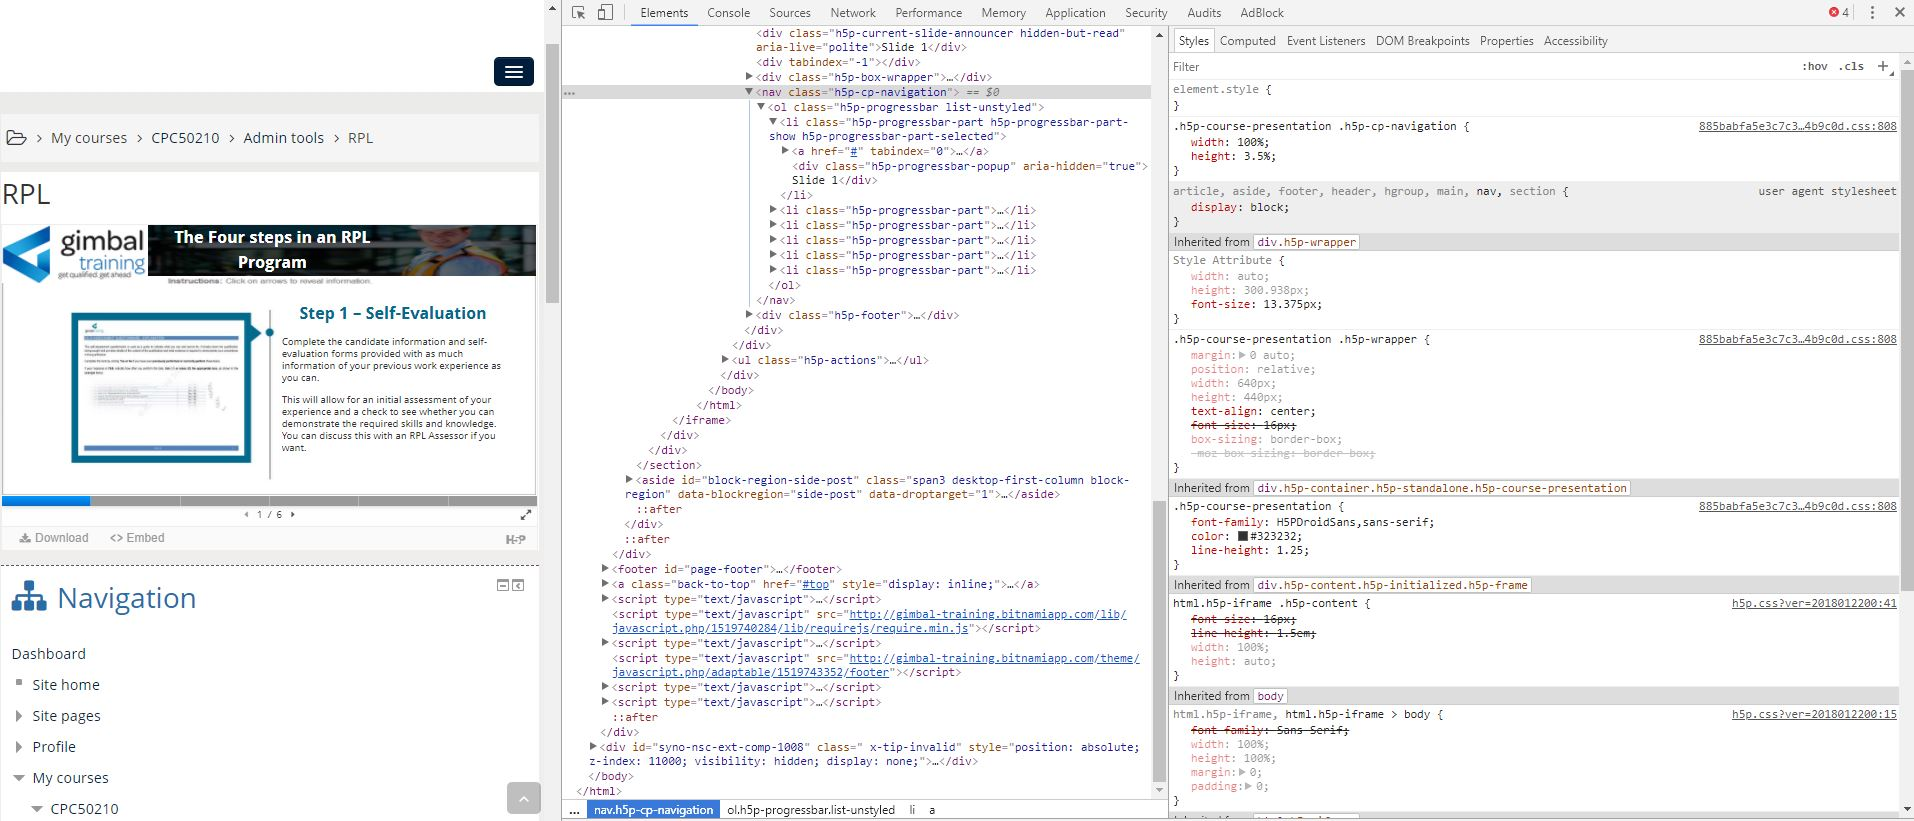
Task: Open the DevTools three-dot customize menu
Action: pos(1872,13)
